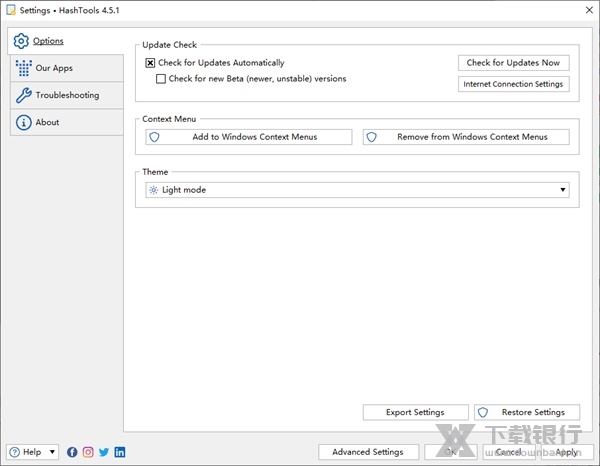
Task: Switch to the Our Apps tab
Action: (54, 68)
